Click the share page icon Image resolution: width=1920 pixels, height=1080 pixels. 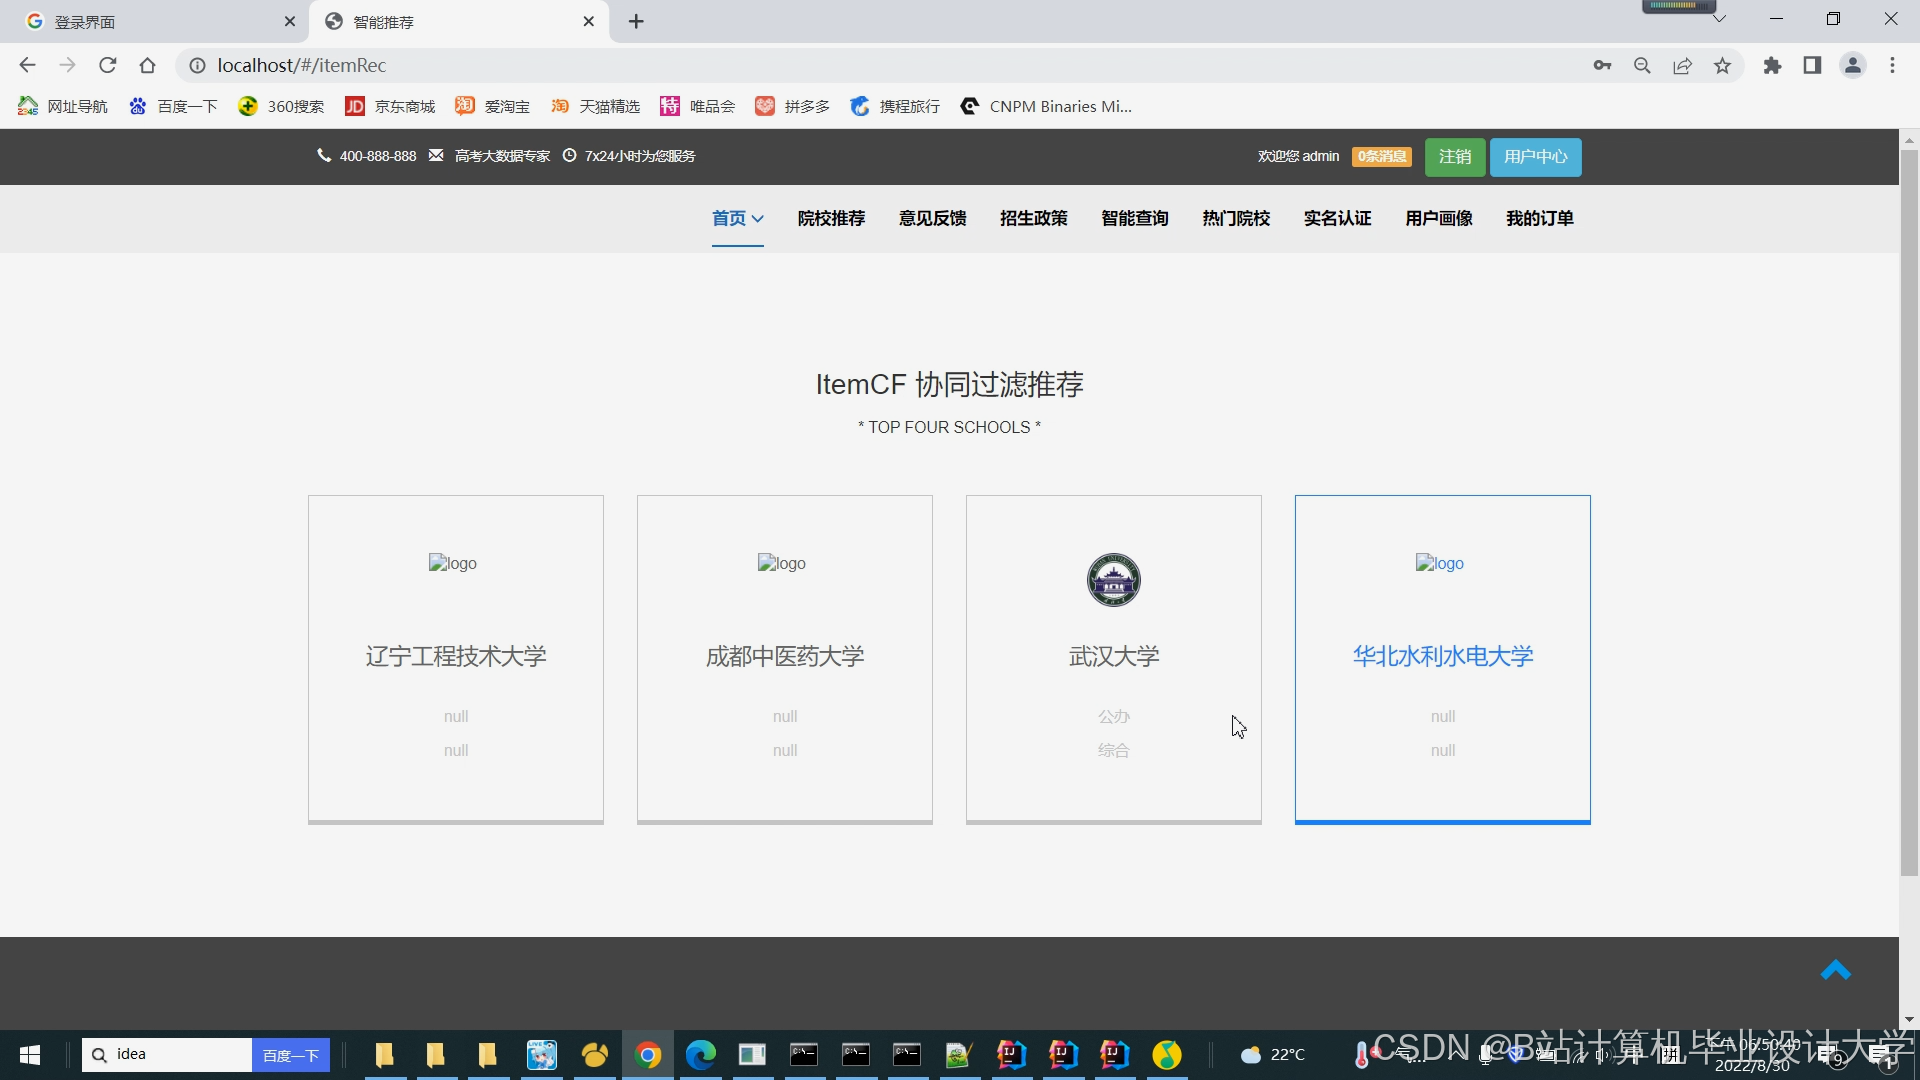click(1682, 65)
